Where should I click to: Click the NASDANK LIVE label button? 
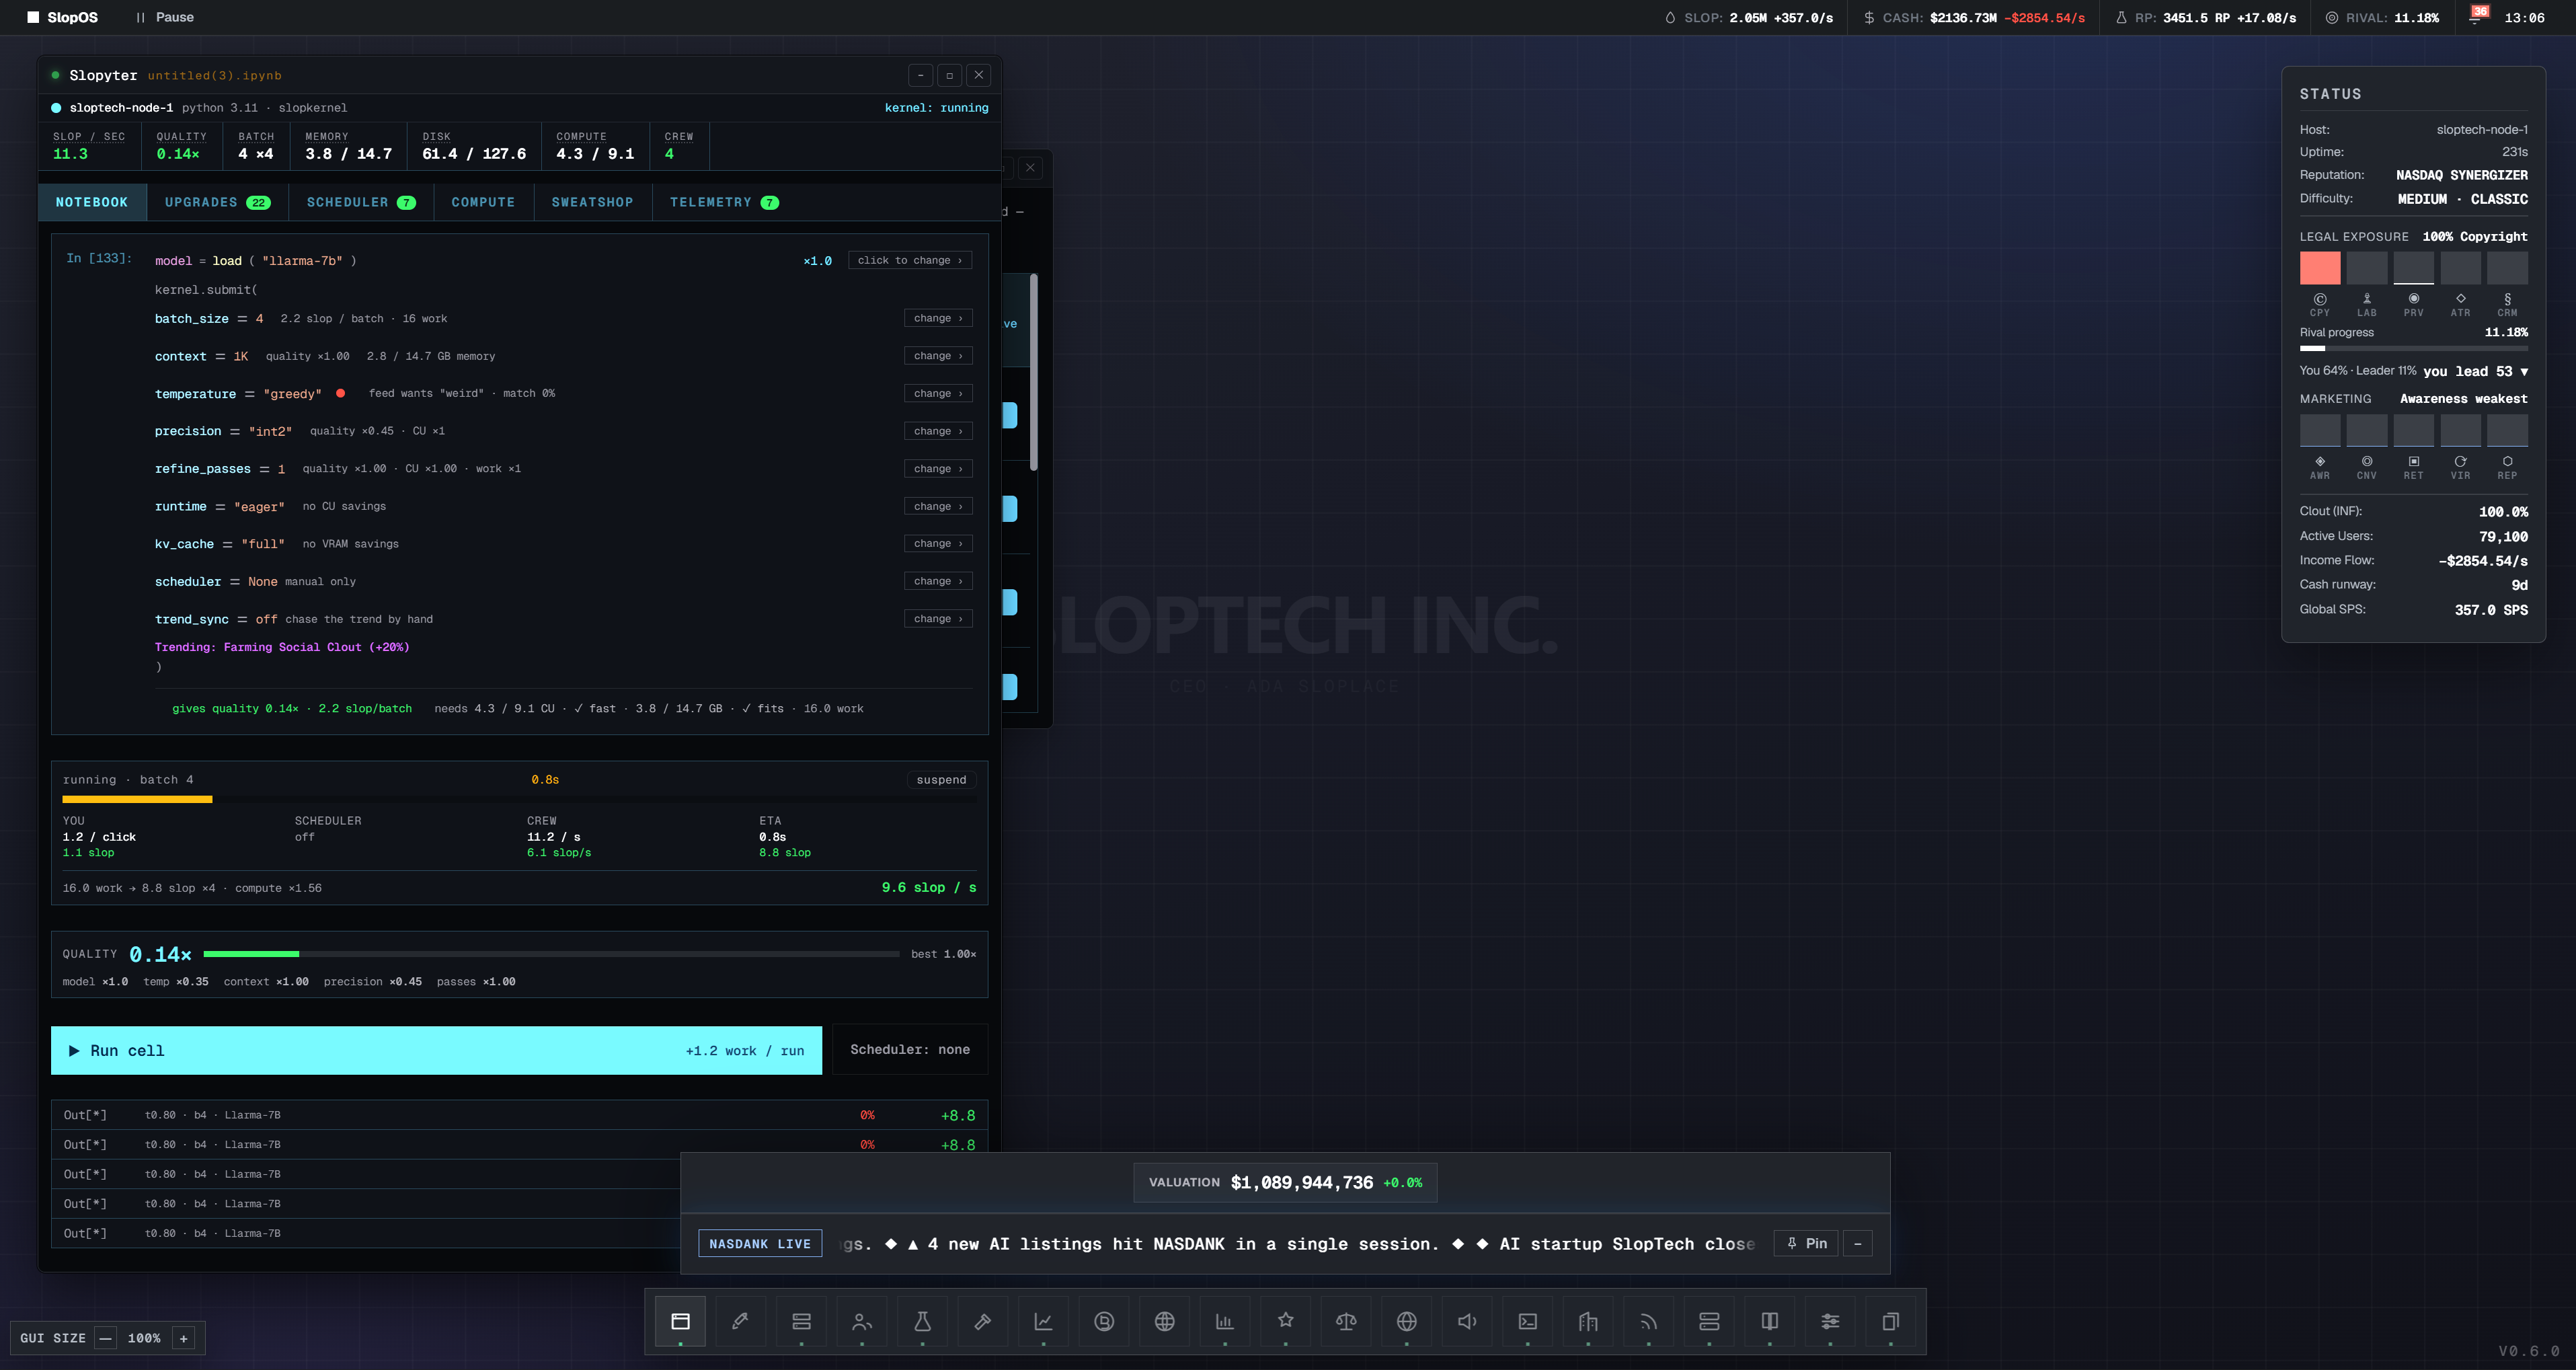(760, 1243)
